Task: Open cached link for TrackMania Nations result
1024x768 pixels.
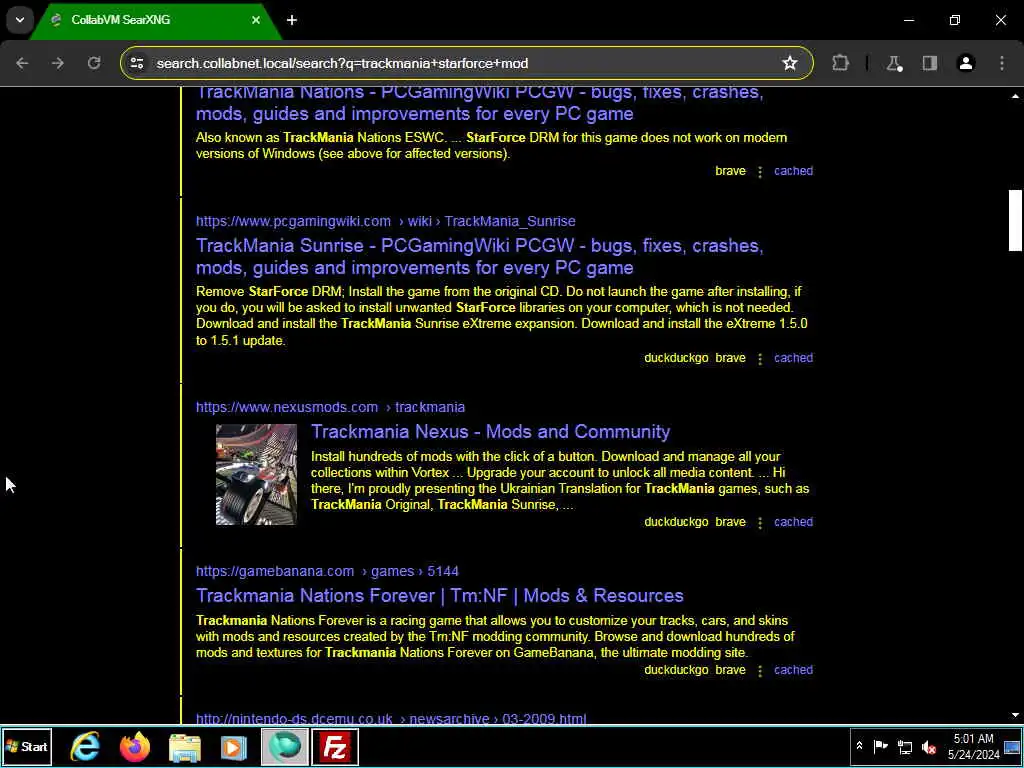Action: [793, 171]
